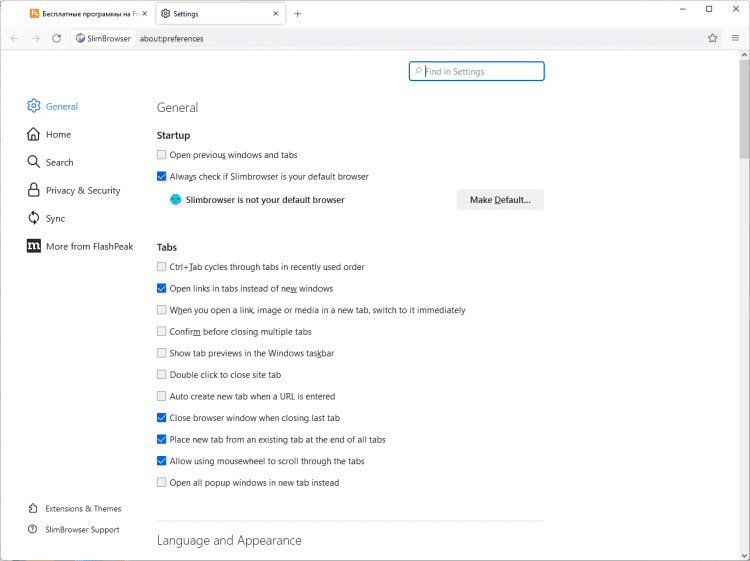Click the Reload page icon
The height and width of the screenshot is (561, 750).
pyautogui.click(x=56, y=38)
